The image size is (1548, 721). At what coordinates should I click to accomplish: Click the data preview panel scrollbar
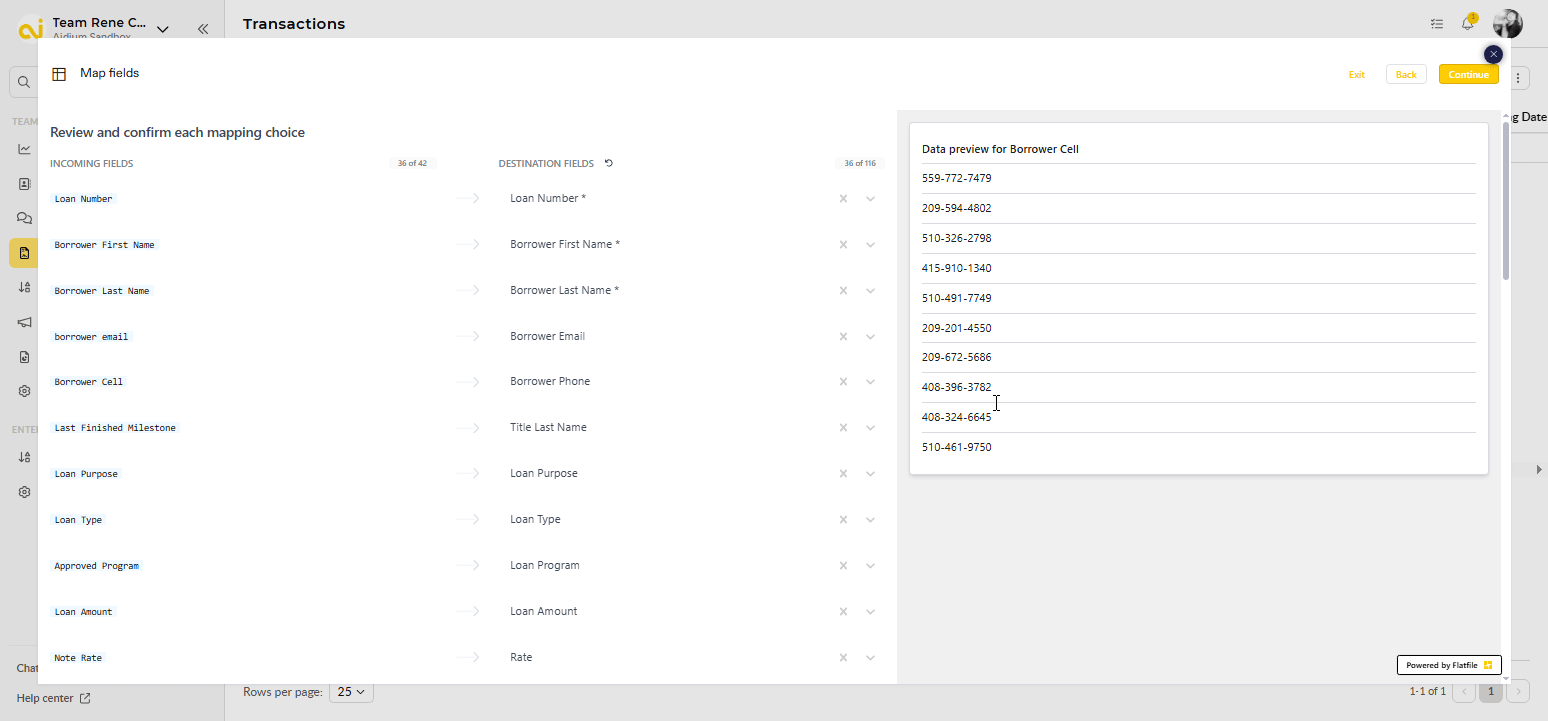1506,200
